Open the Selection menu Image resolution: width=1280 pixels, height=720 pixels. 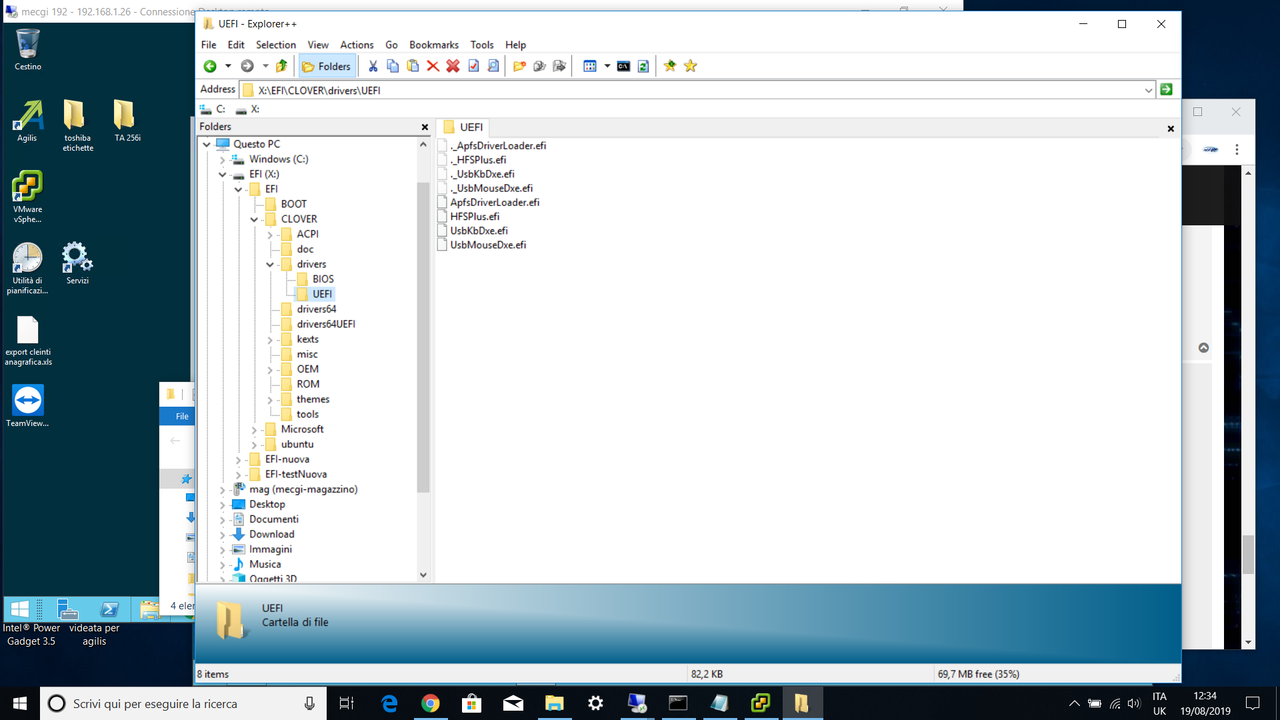[276, 45]
